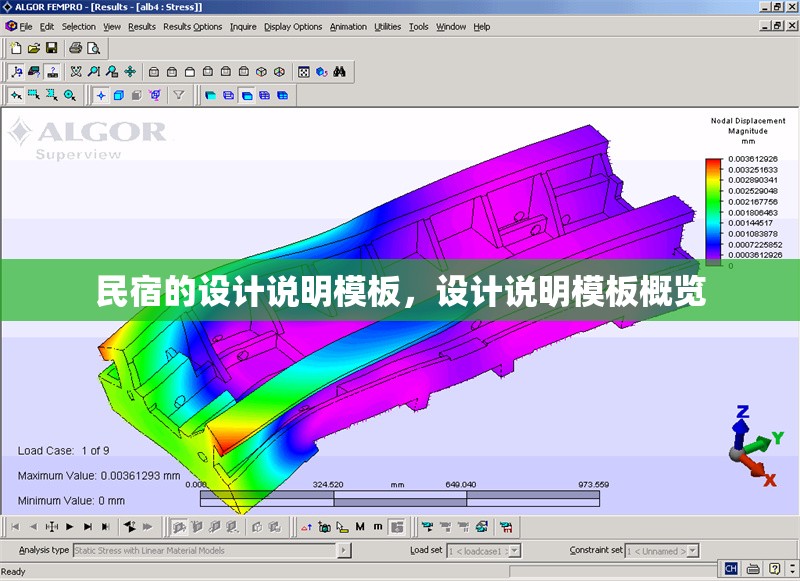Click the funnel filter icon
This screenshot has height=581, width=800.
(179, 95)
